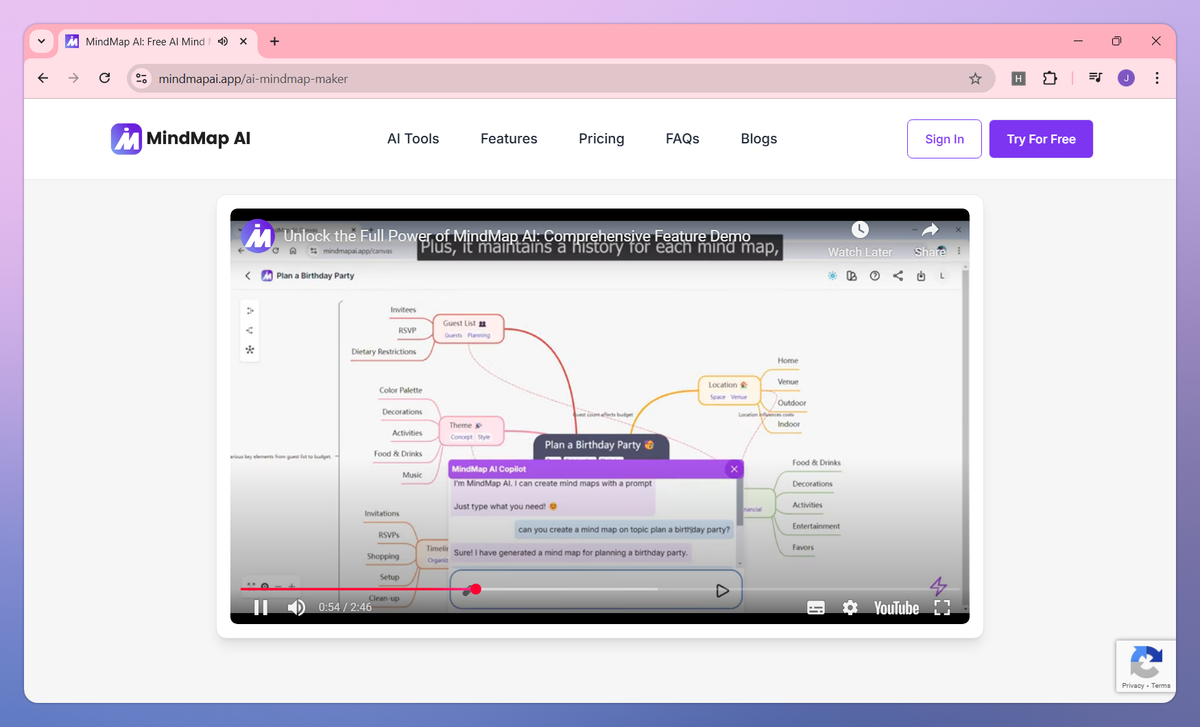The width and height of the screenshot is (1200, 727).
Task: Click the blue snowflake theme icon
Action: pyautogui.click(x=831, y=275)
